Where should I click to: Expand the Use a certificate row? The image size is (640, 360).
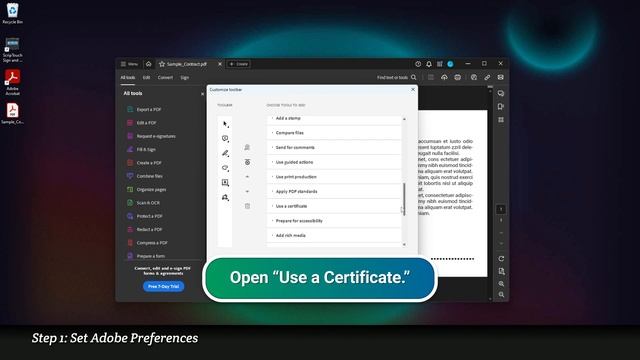pyautogui.click(x=334, y=206)
